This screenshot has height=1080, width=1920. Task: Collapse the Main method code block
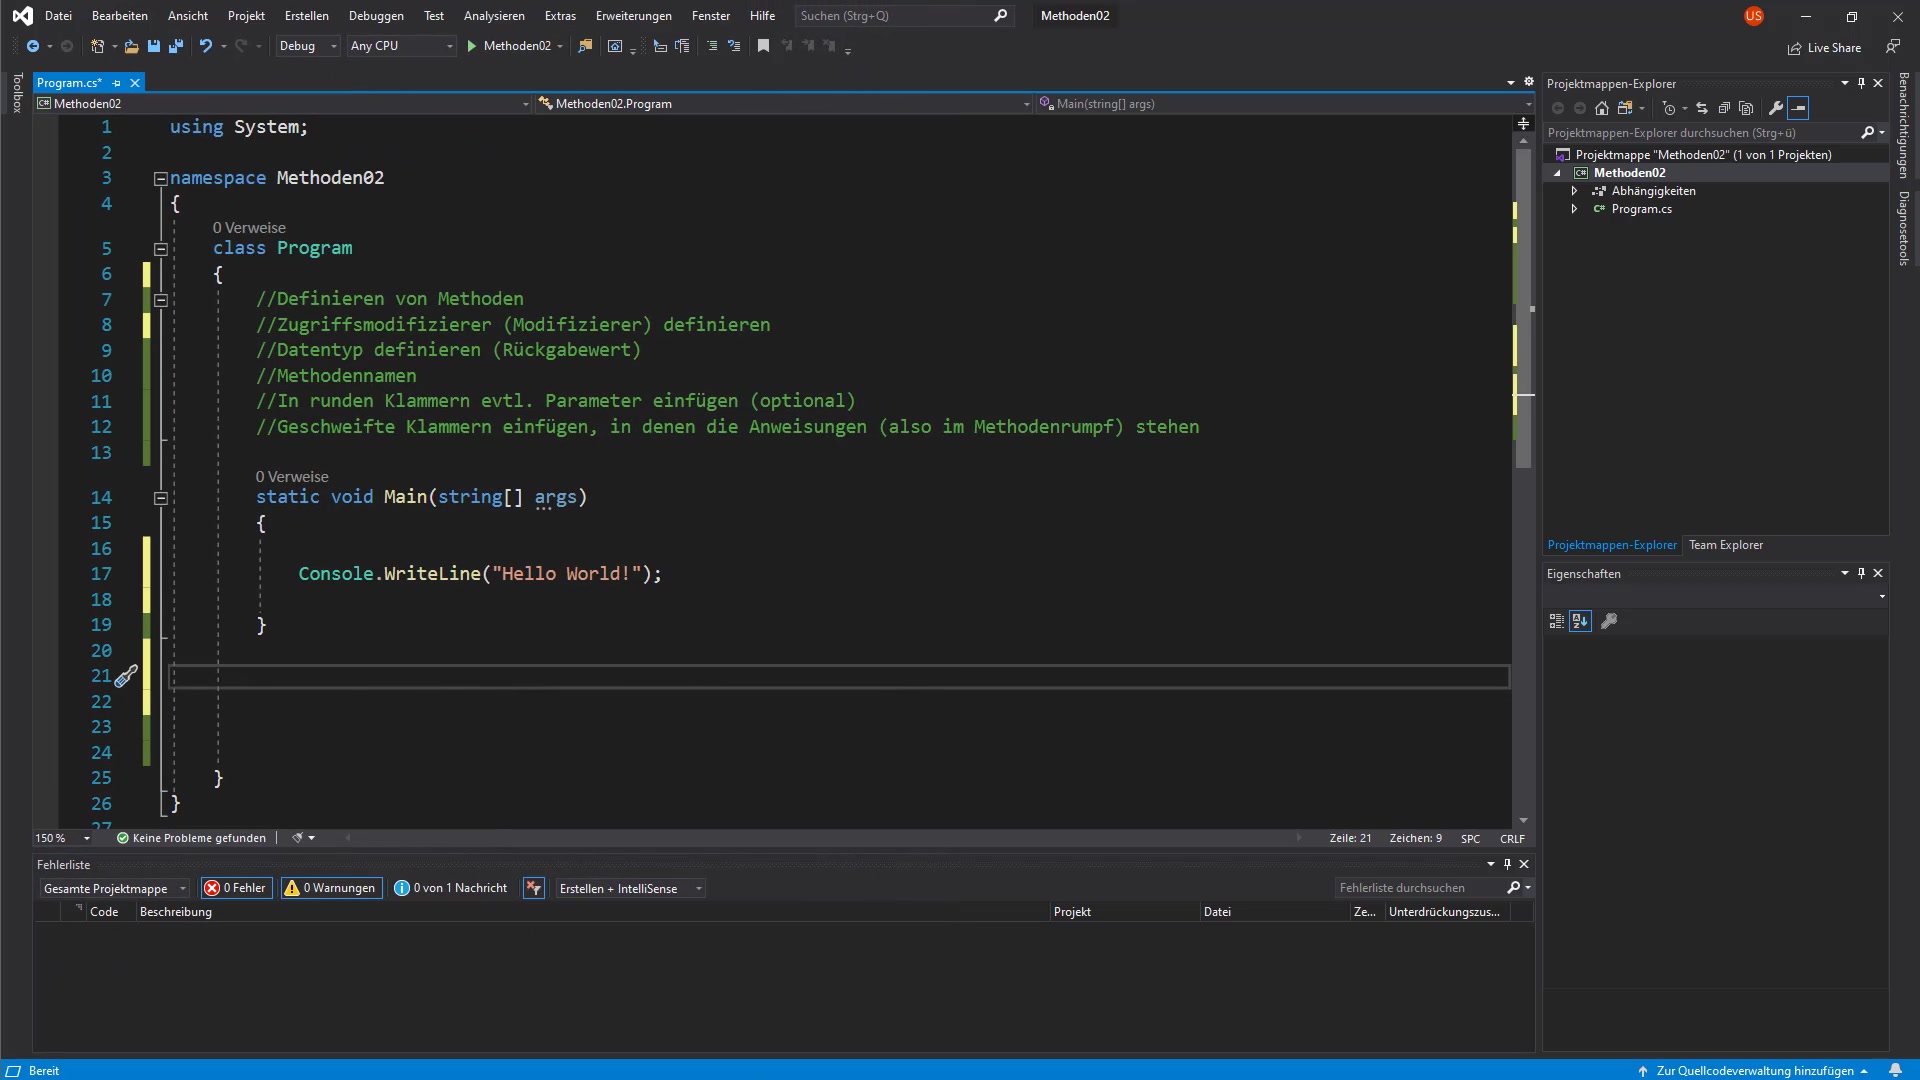tap(161, 498)
